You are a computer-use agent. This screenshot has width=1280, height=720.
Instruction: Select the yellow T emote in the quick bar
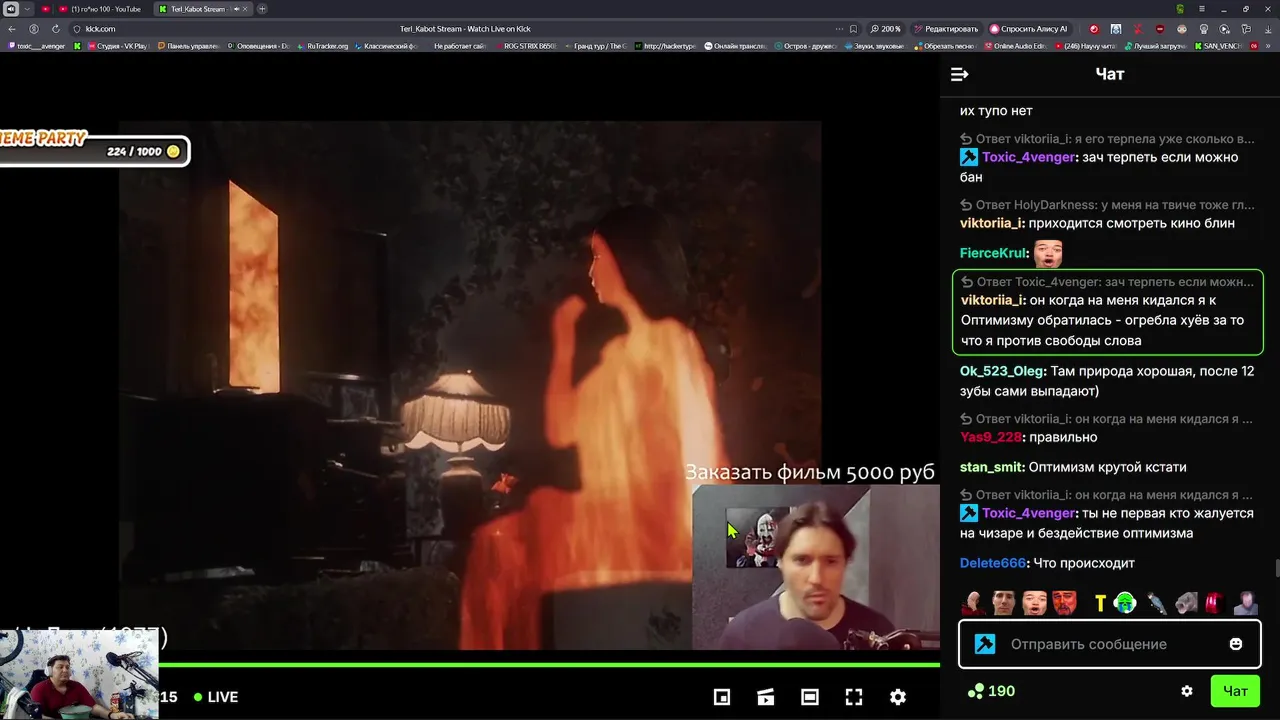pyautogui.click(x=1100, y=603)
